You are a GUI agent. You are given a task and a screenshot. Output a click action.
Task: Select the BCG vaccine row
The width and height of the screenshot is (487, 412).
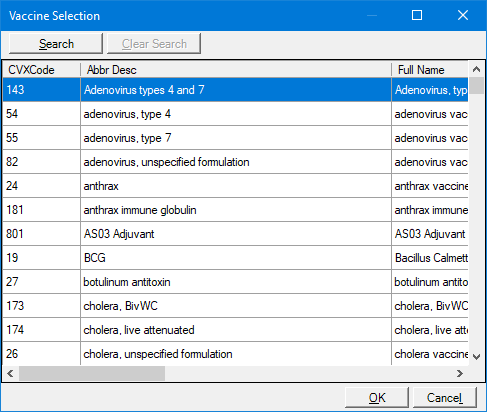[235, 258]
